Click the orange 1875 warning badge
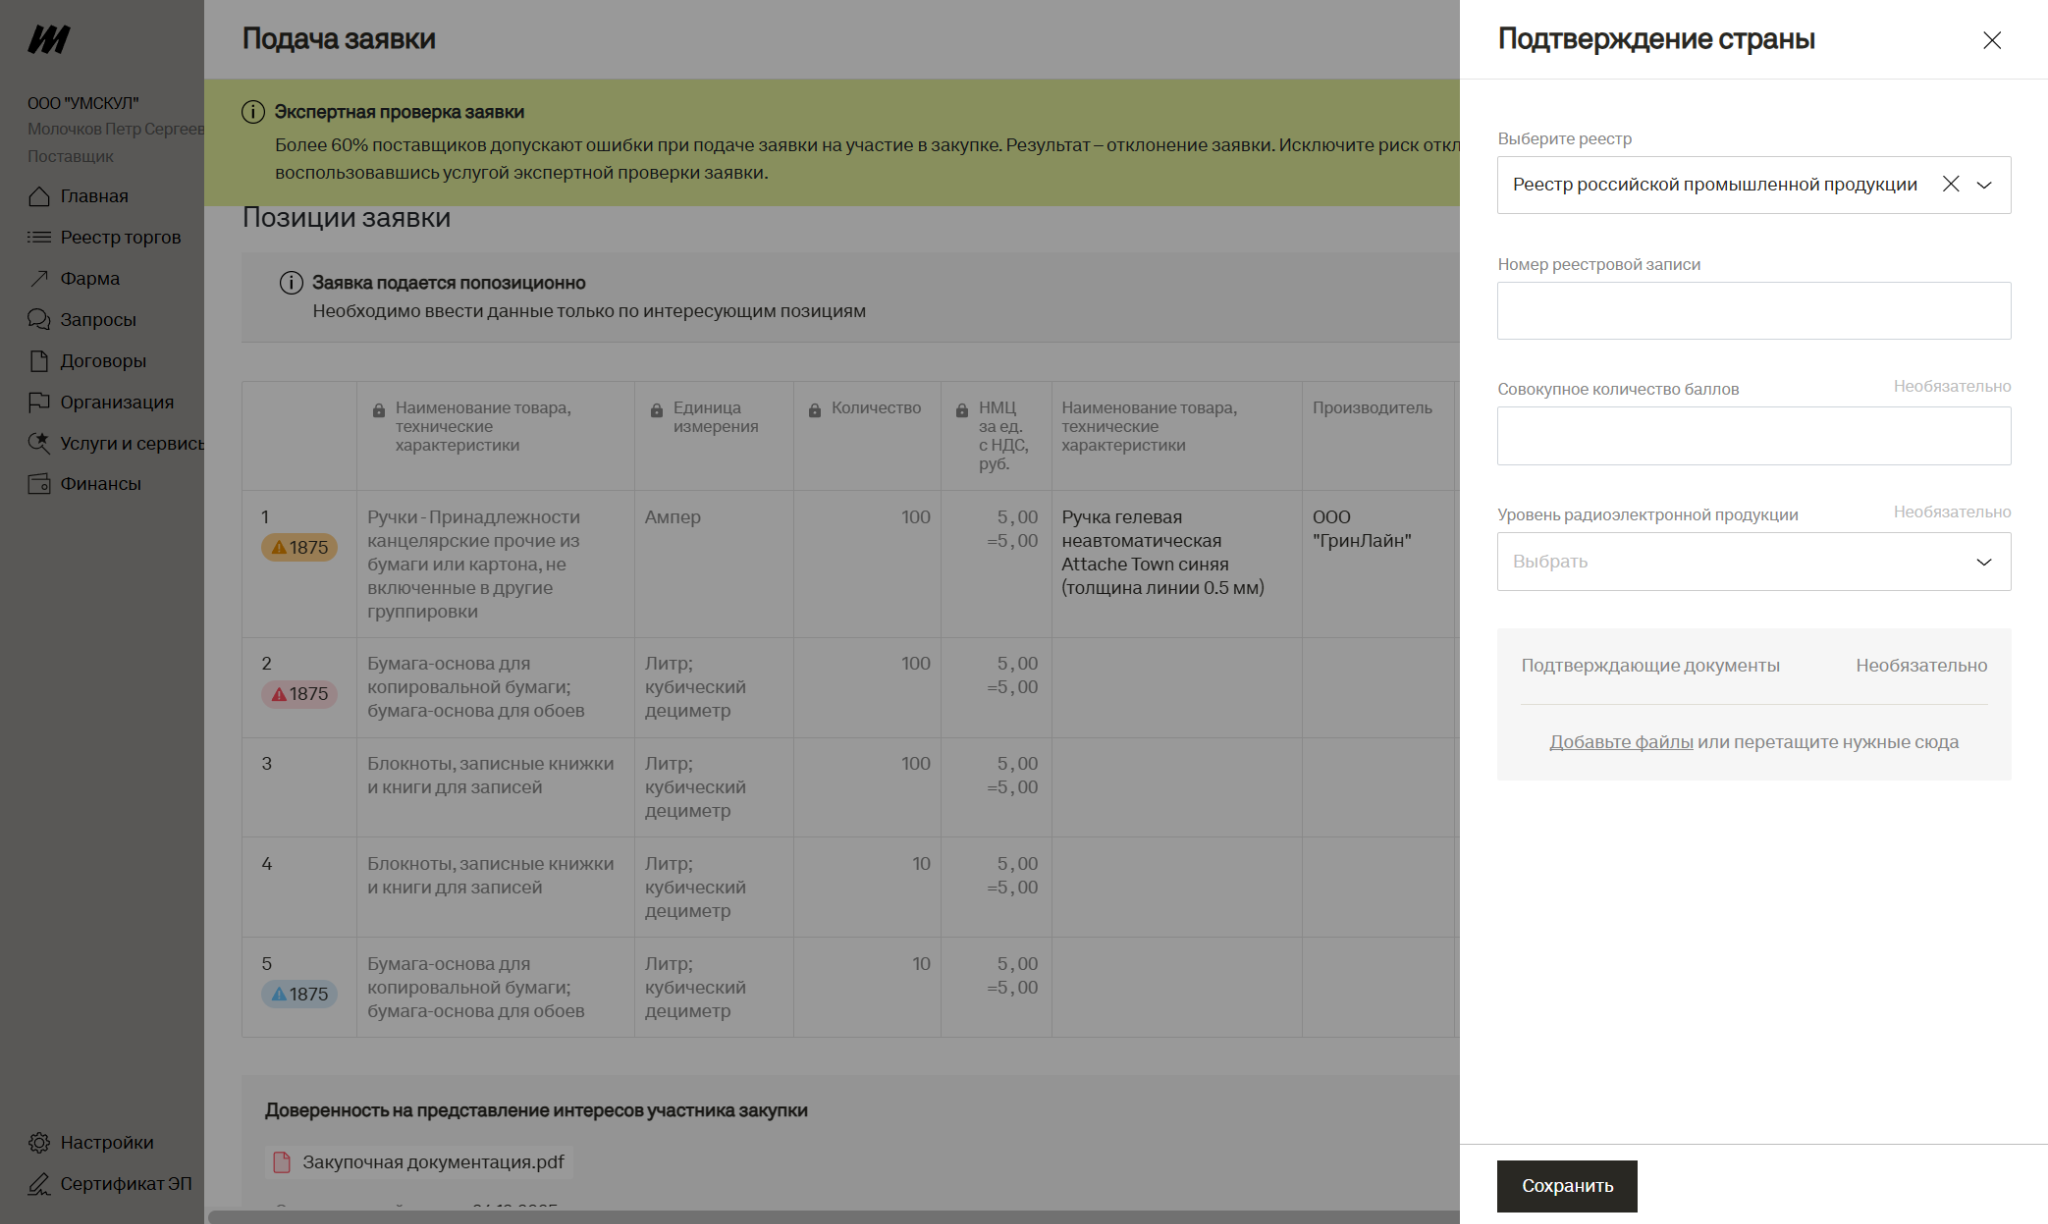This screenshot has height=1224, width=2048. (299, 547)
